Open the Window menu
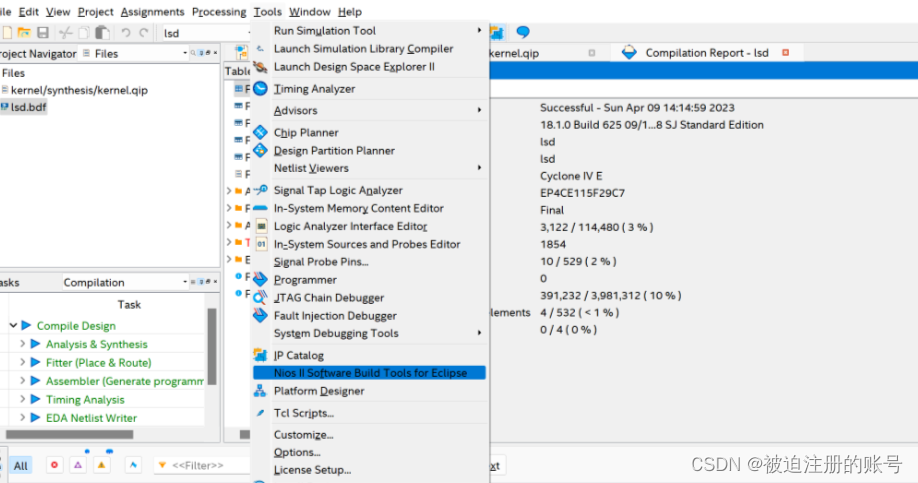Image resolution: width=918 pixels, height=483 pixels. click(x=309, y=12)
